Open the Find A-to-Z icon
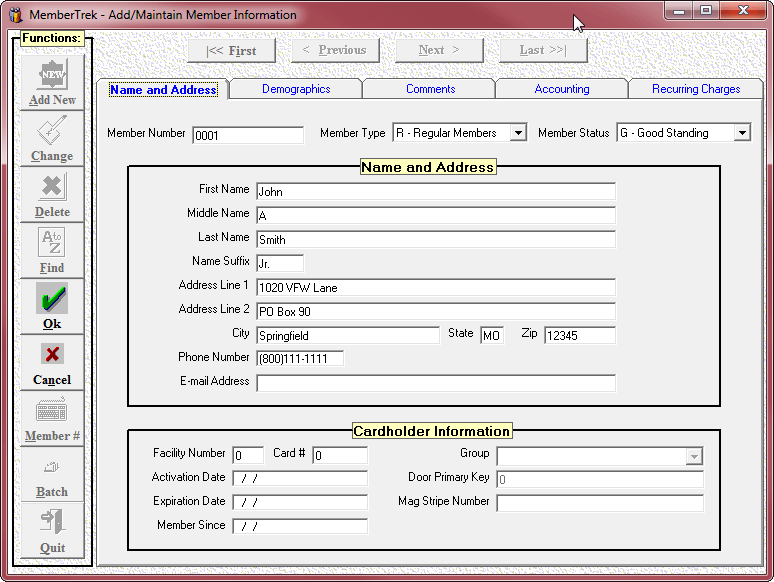The width and height of the screenshot is (774, 582). [52, 242]
